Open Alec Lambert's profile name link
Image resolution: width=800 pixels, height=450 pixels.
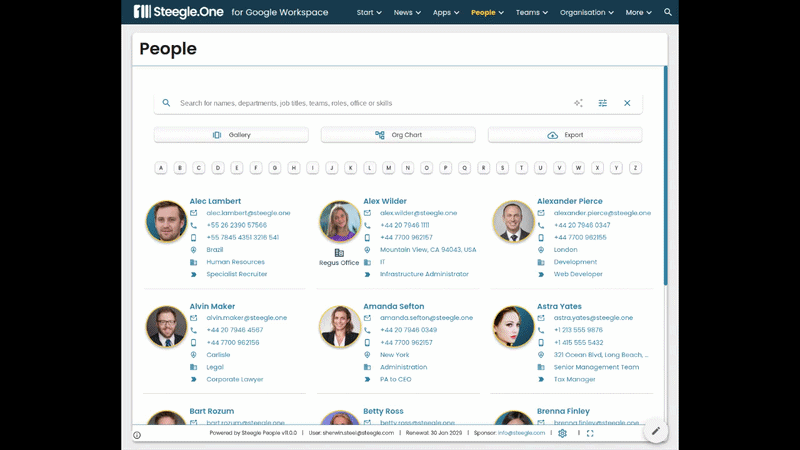tap(215, 201)
